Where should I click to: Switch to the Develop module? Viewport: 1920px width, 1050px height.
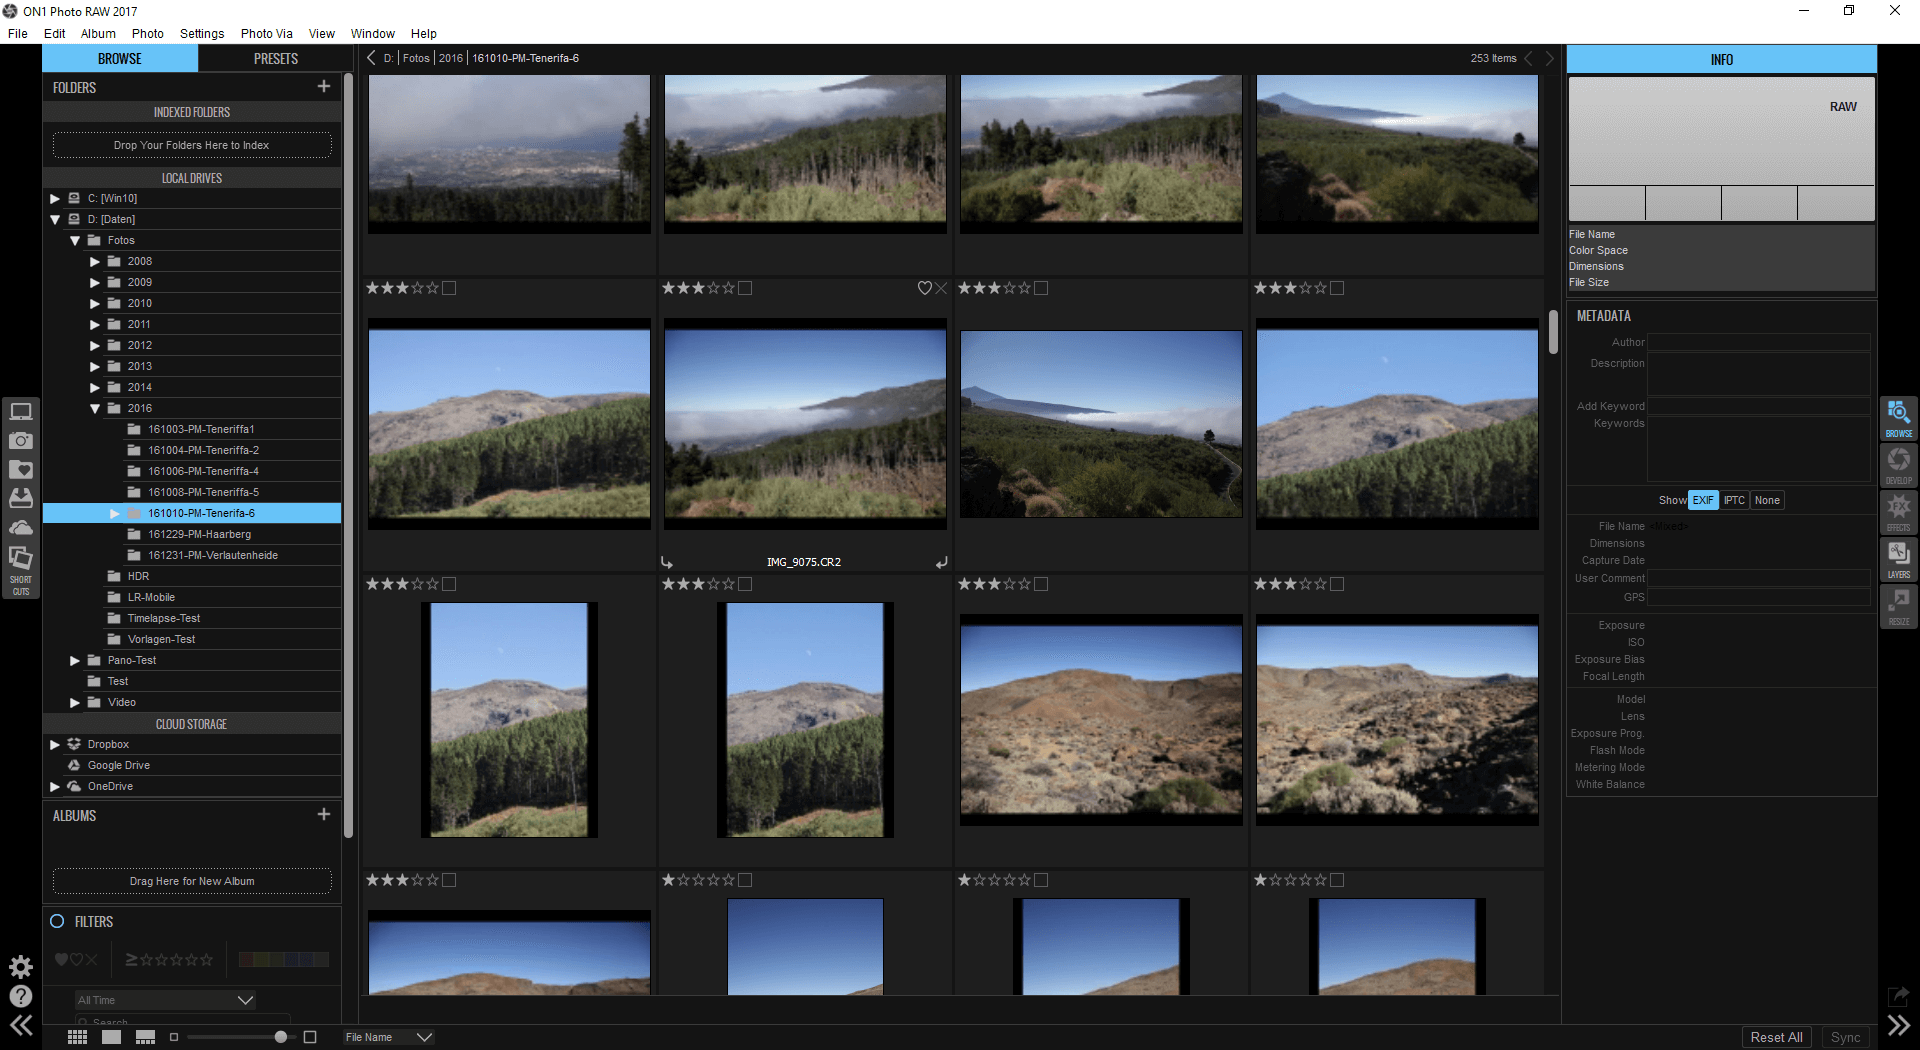point(1898,464)
